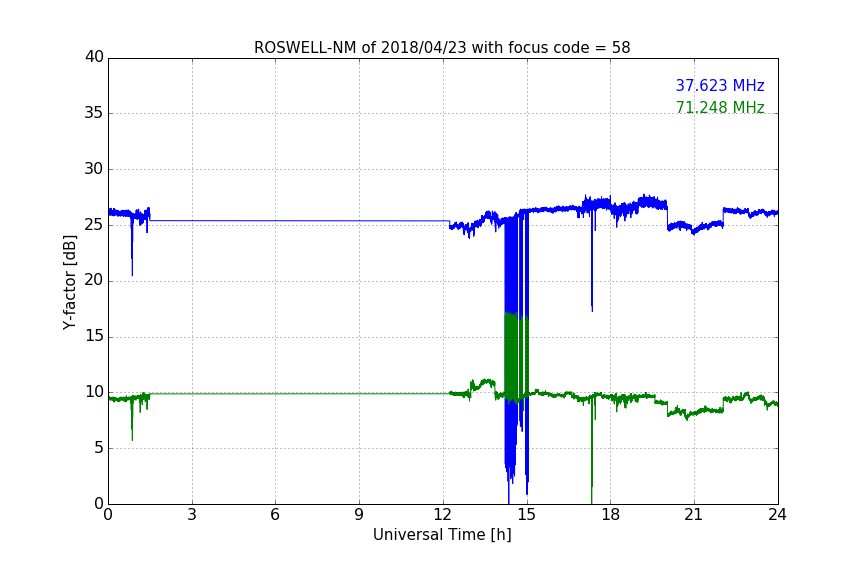864x576 pixels.
Task: Click the x-axis tick label '12'
Action: (x=443, y=515)
